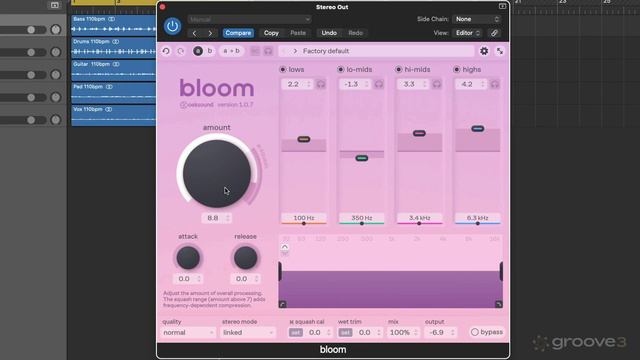
Task: Click the output -6.9 stepper arrows
Action: (x=452, y=333)
